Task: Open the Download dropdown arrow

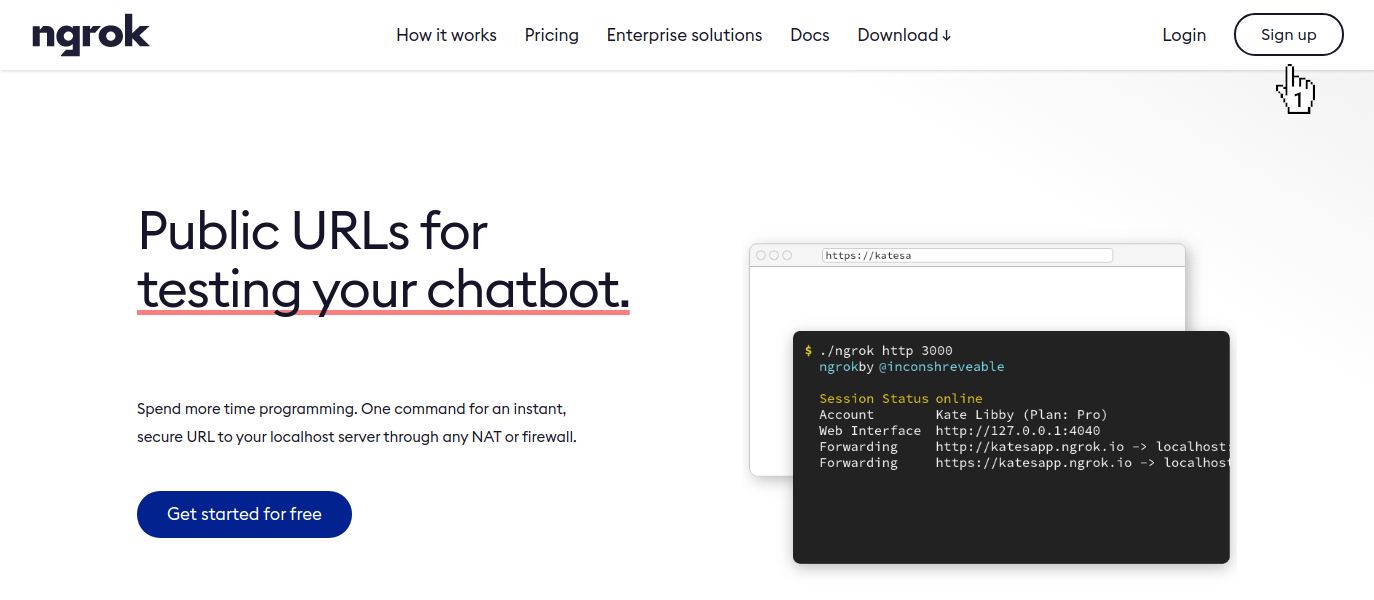Action: coord(946,35)
